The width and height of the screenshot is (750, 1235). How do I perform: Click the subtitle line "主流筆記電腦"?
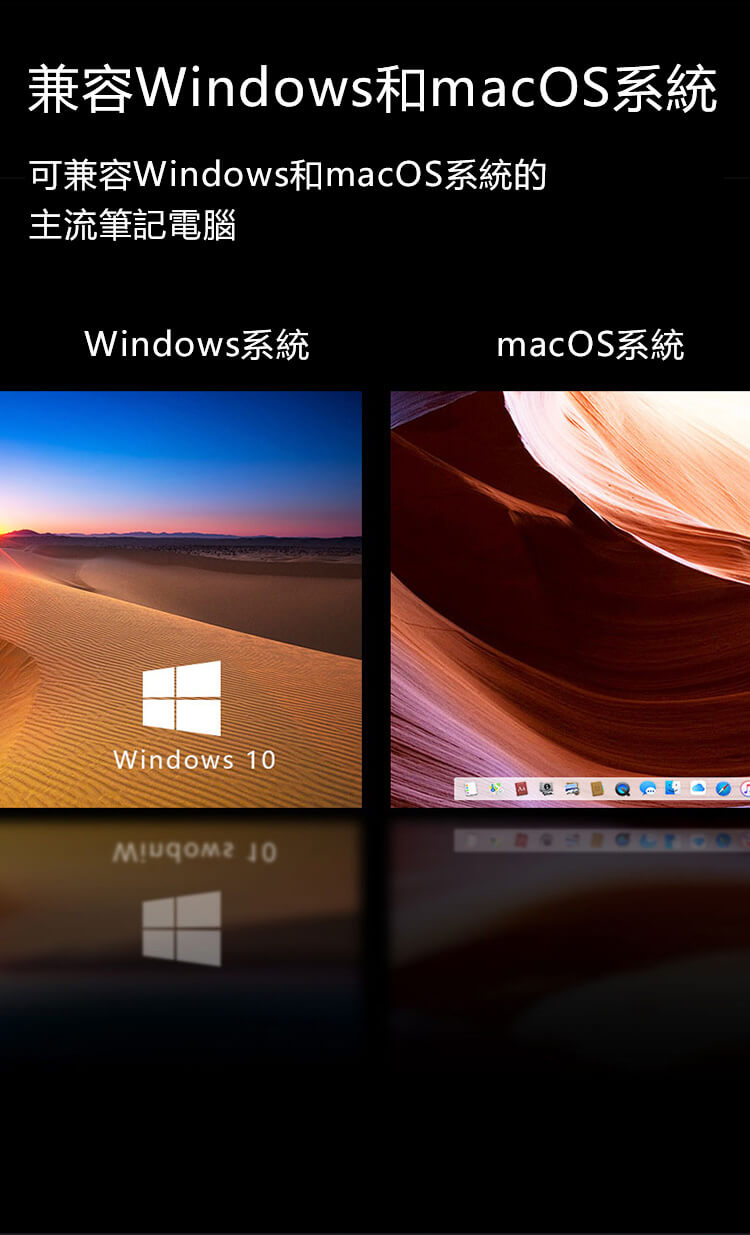(x=133, y=226)
